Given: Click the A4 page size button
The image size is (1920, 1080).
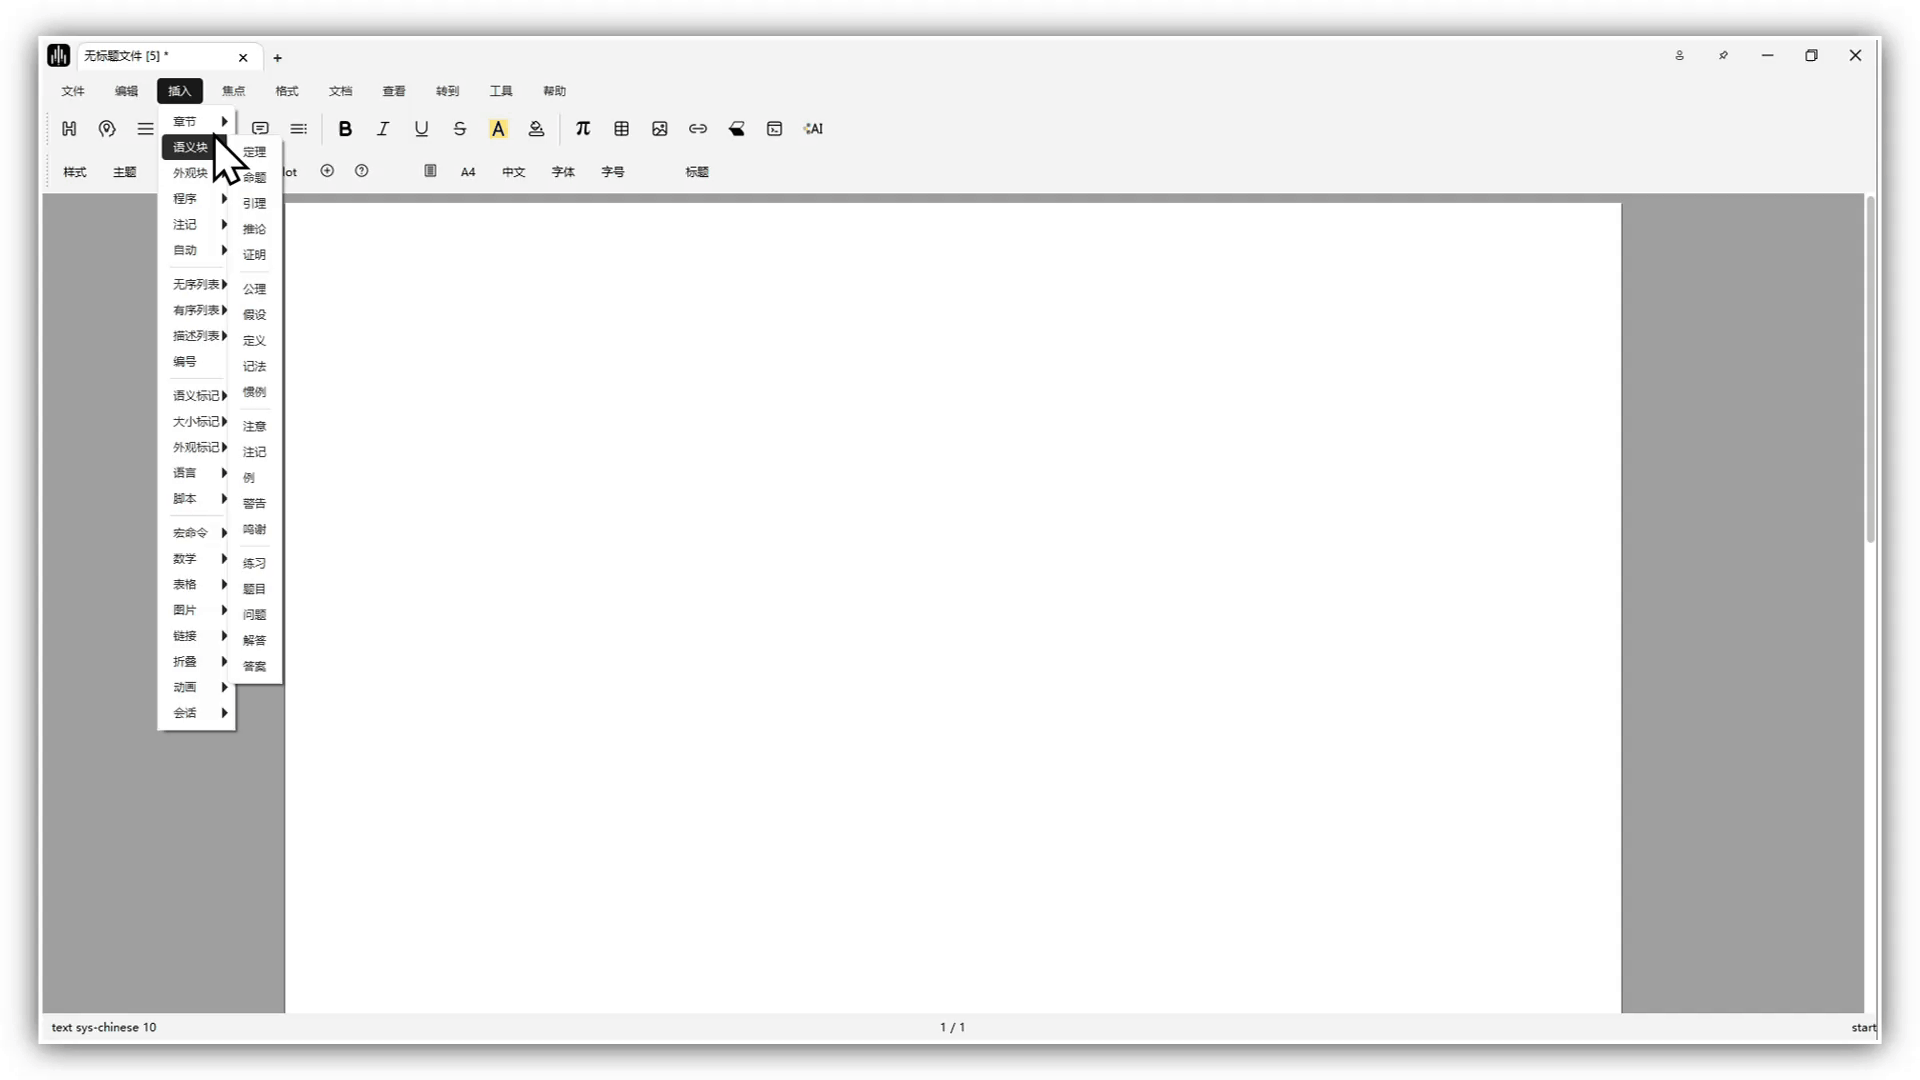Looking at the screenshot, I should coord(468,172).
